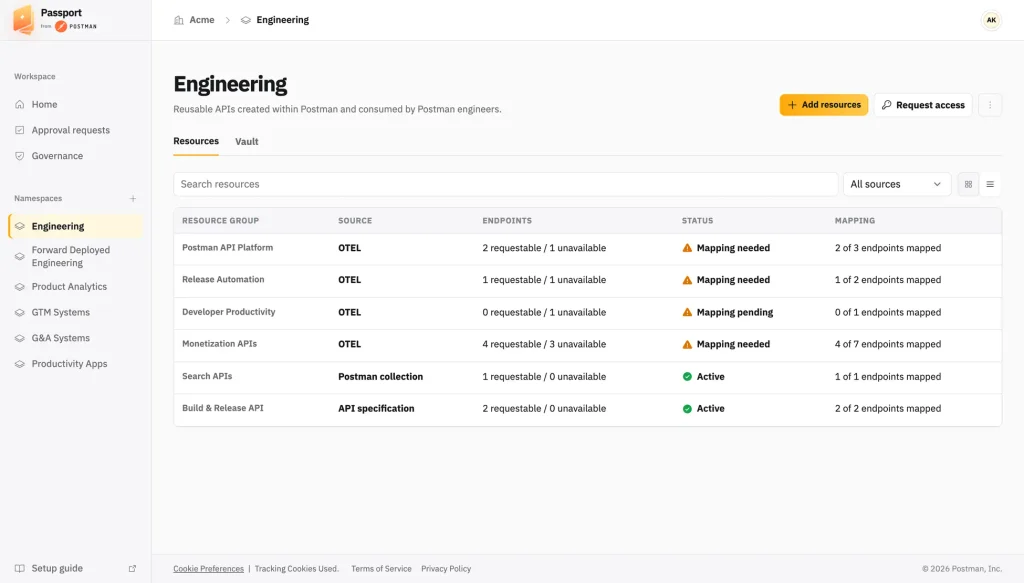Click the Forward Deployed Engineering namespace icon
The height and width of the screenshot is (583, 1024).
(20, 257)
